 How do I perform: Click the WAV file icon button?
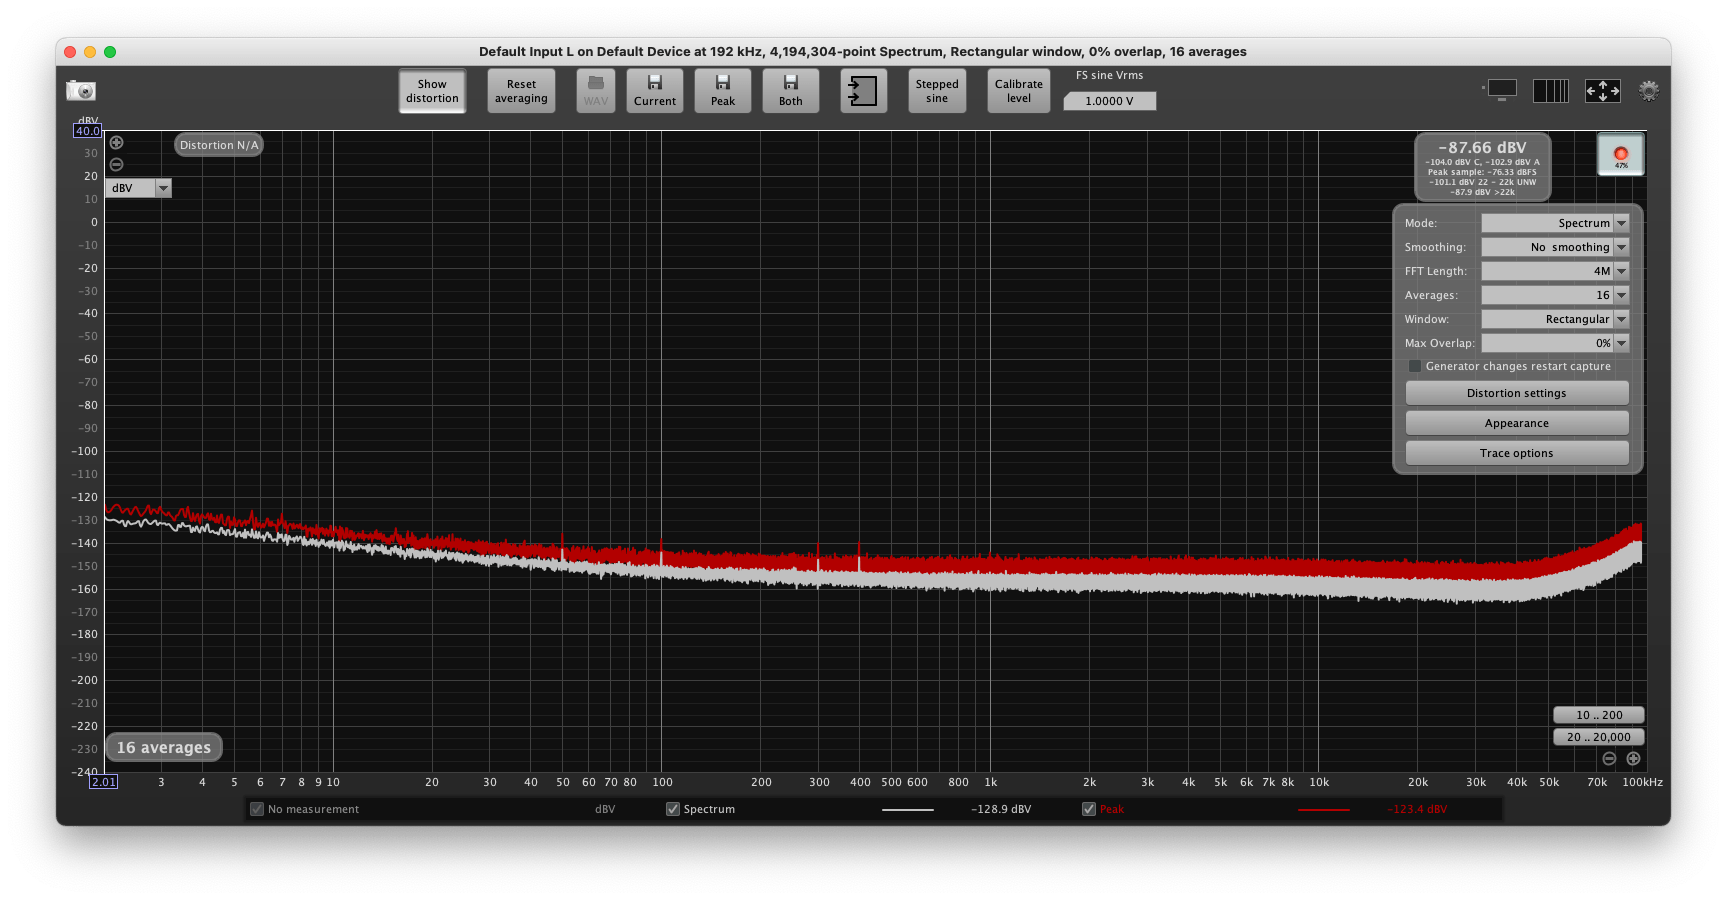[596, 91]
